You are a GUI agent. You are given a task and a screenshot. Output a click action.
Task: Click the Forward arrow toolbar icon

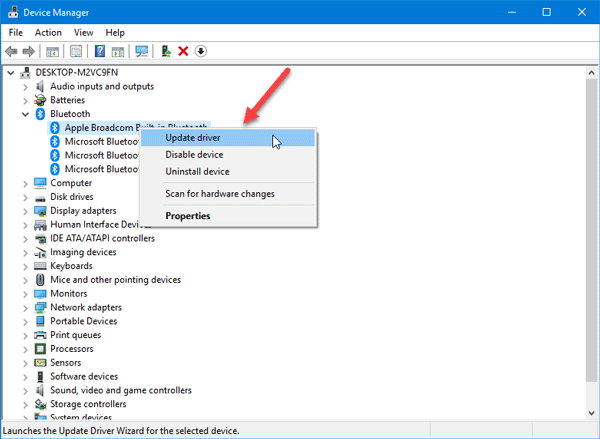click(x=29, y=51)
